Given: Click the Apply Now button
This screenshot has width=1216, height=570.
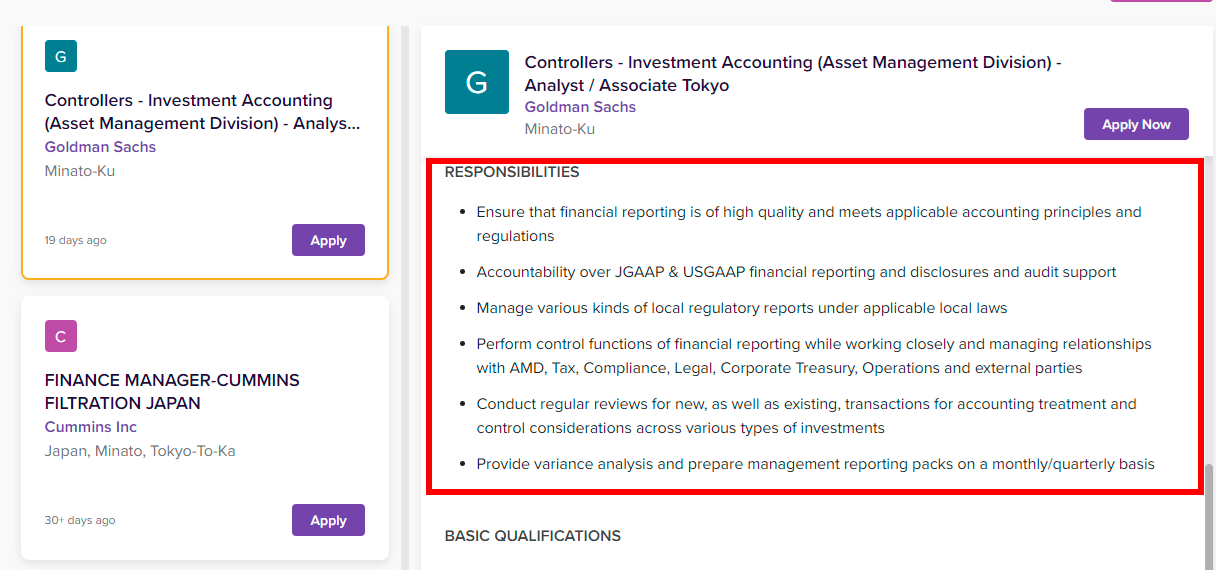Looking at the screenshot, I should 1136,124.
